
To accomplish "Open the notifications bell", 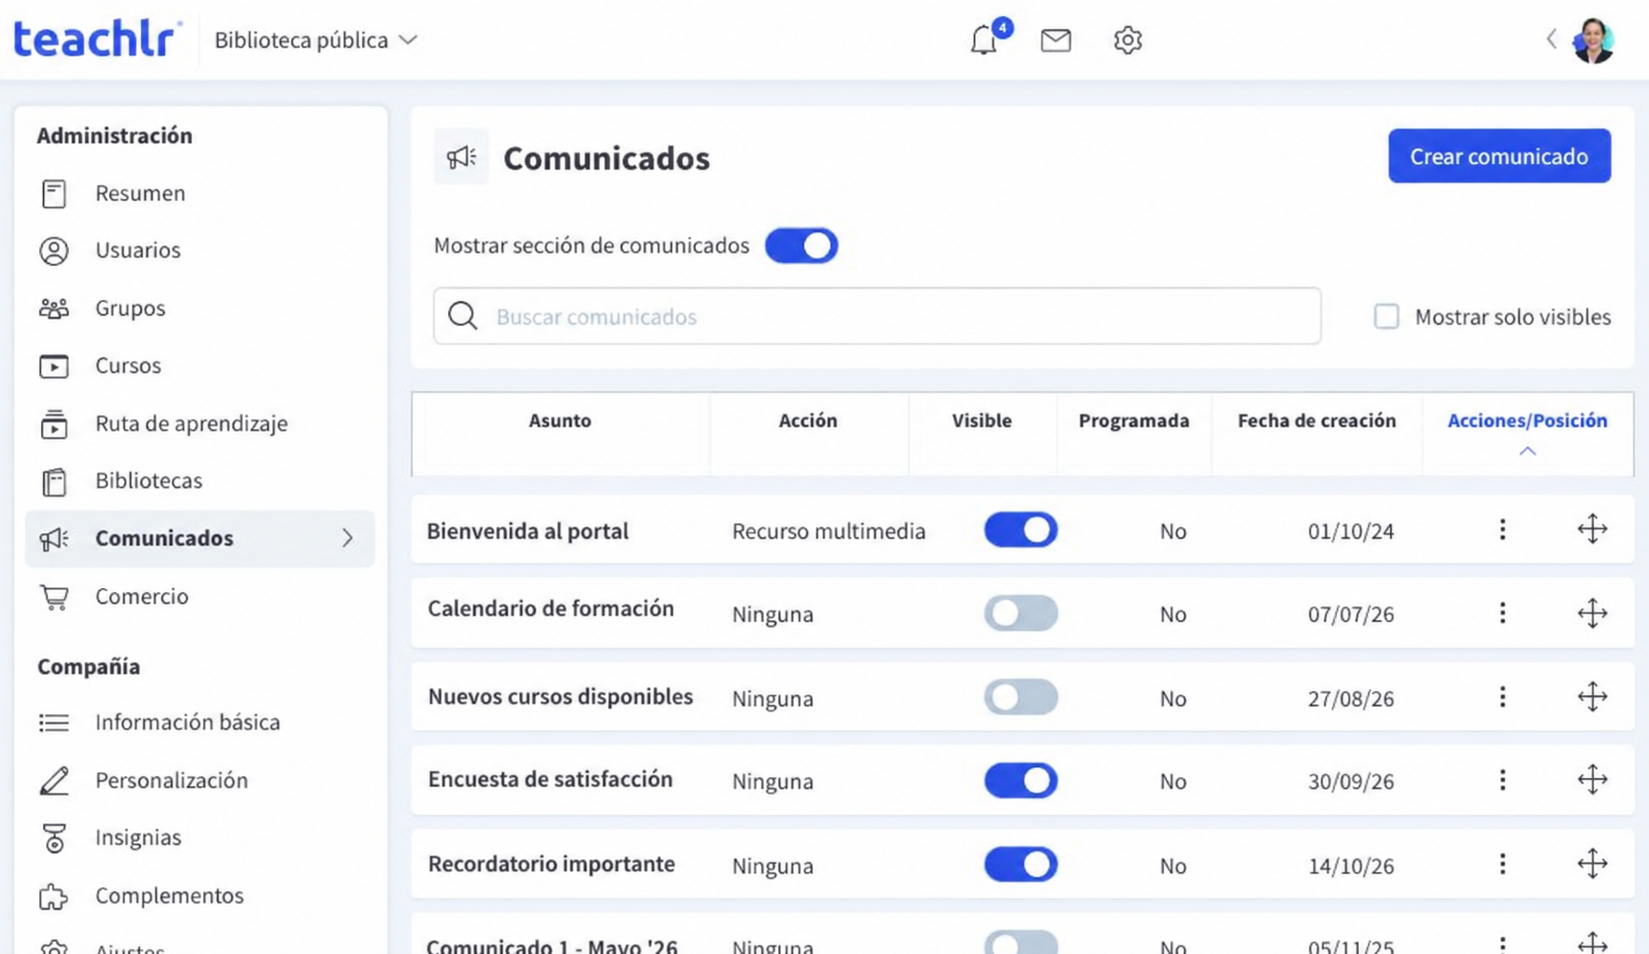I will point(985,40).
